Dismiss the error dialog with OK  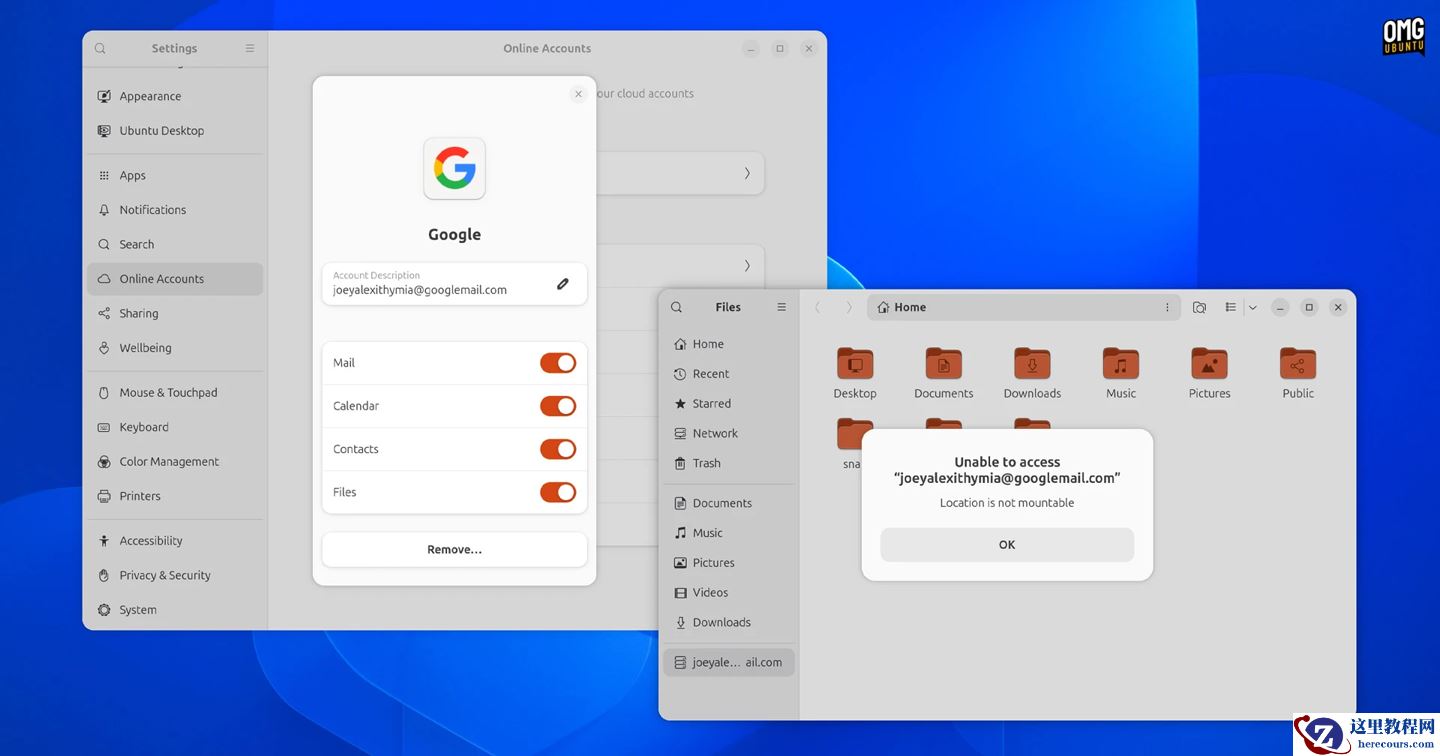pyautogui.click(x=1006, y=544)
